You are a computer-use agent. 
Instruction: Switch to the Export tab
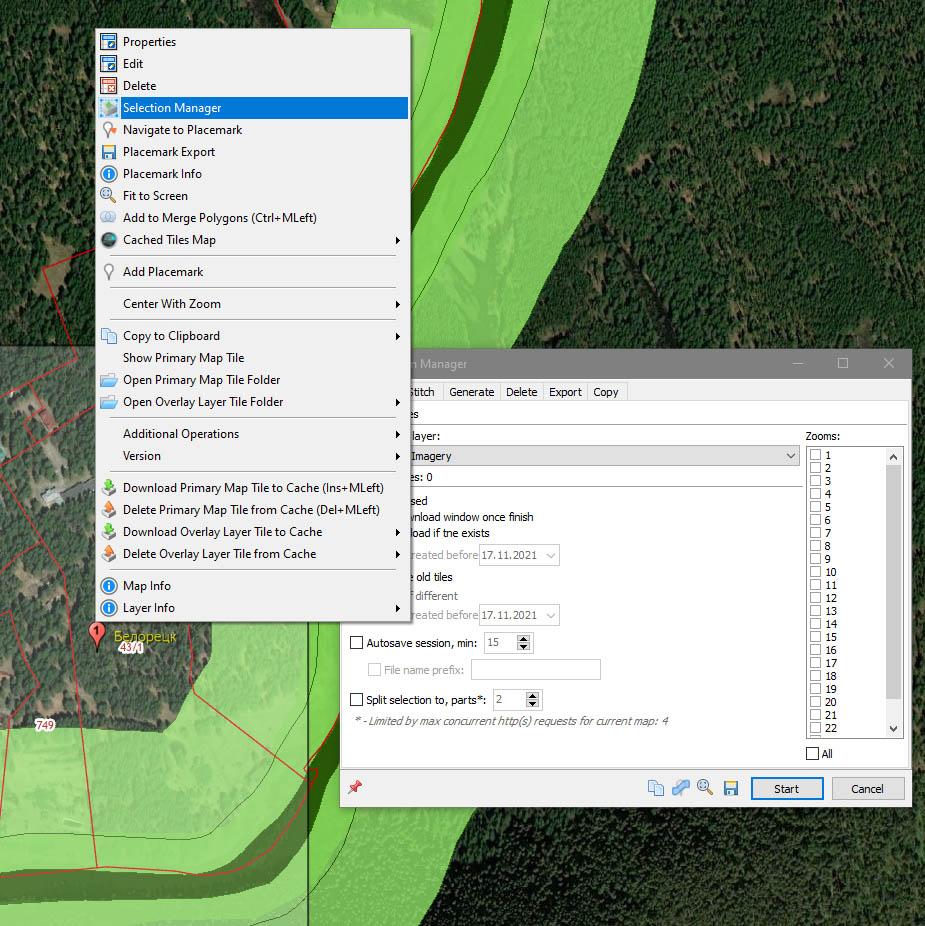565,392
